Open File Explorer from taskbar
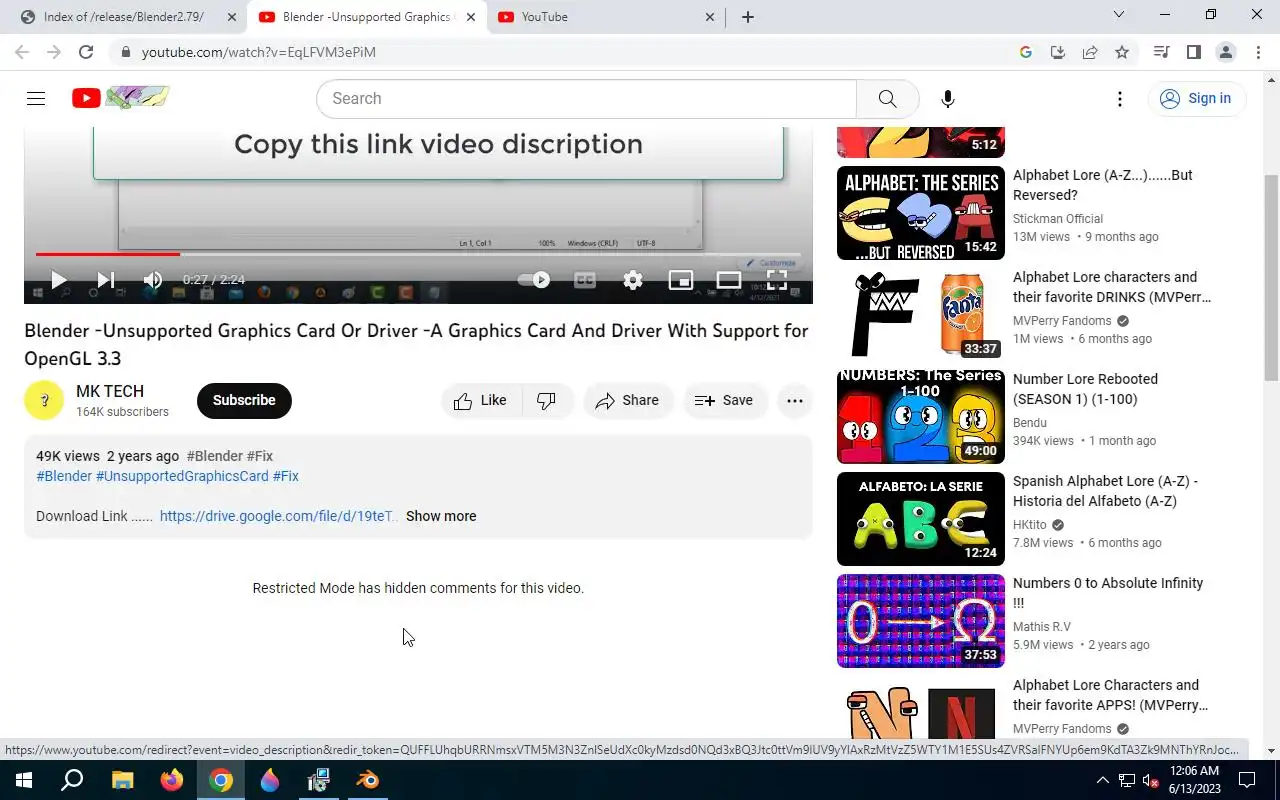Viewport: 1280px width, 800px height. tap(122, 780)
